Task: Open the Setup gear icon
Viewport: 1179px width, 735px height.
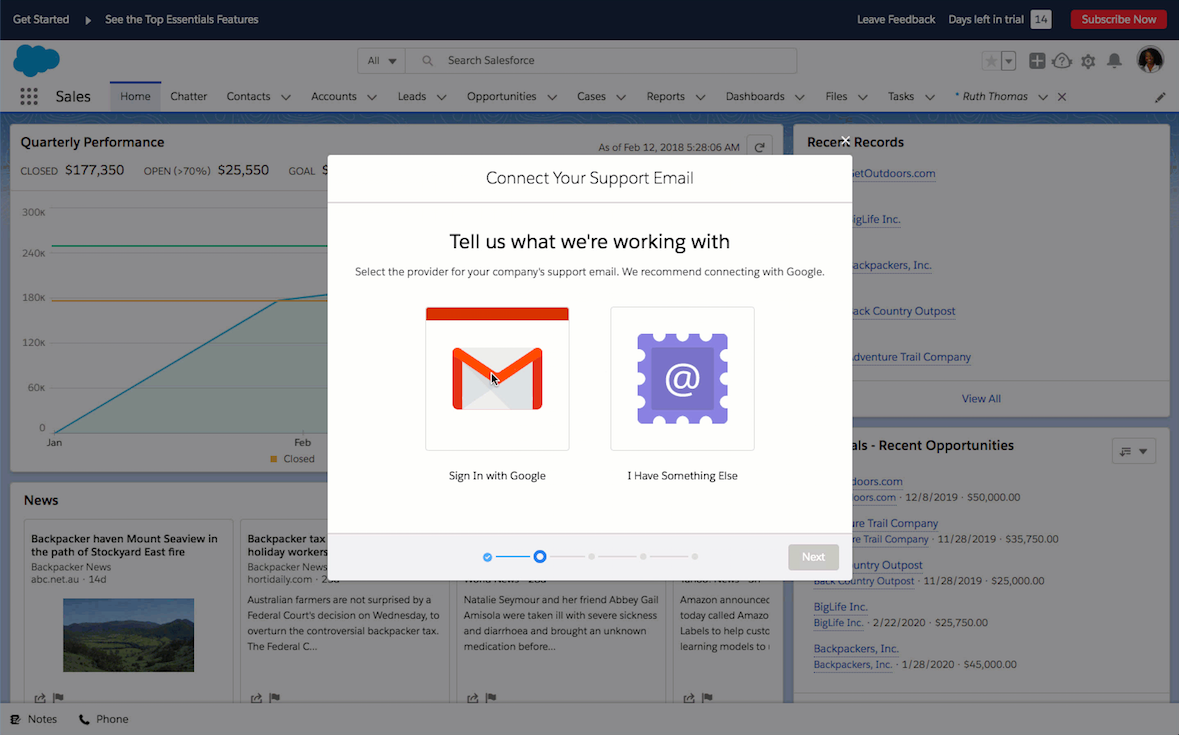Action: (x=1088, y=61)
